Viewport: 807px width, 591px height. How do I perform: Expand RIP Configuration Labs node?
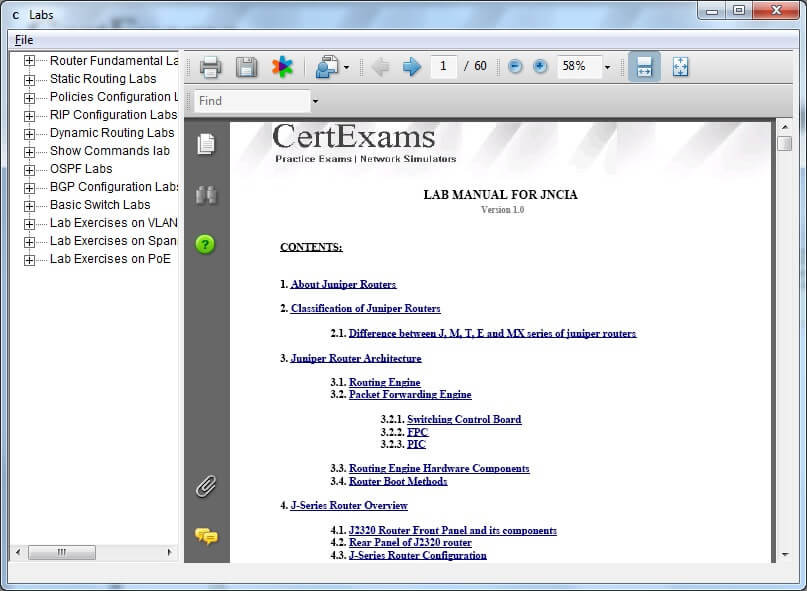pyautogui.click(x=29, y=116)
